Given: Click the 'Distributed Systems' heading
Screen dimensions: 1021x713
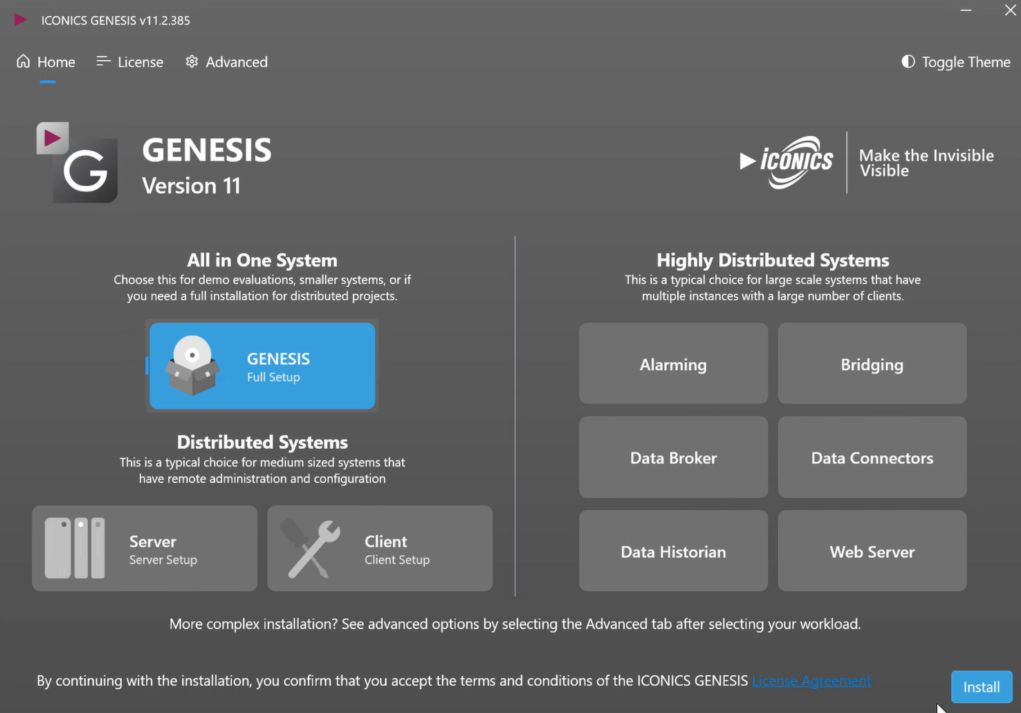Looking at the screenshot, I should click(262, 442).
